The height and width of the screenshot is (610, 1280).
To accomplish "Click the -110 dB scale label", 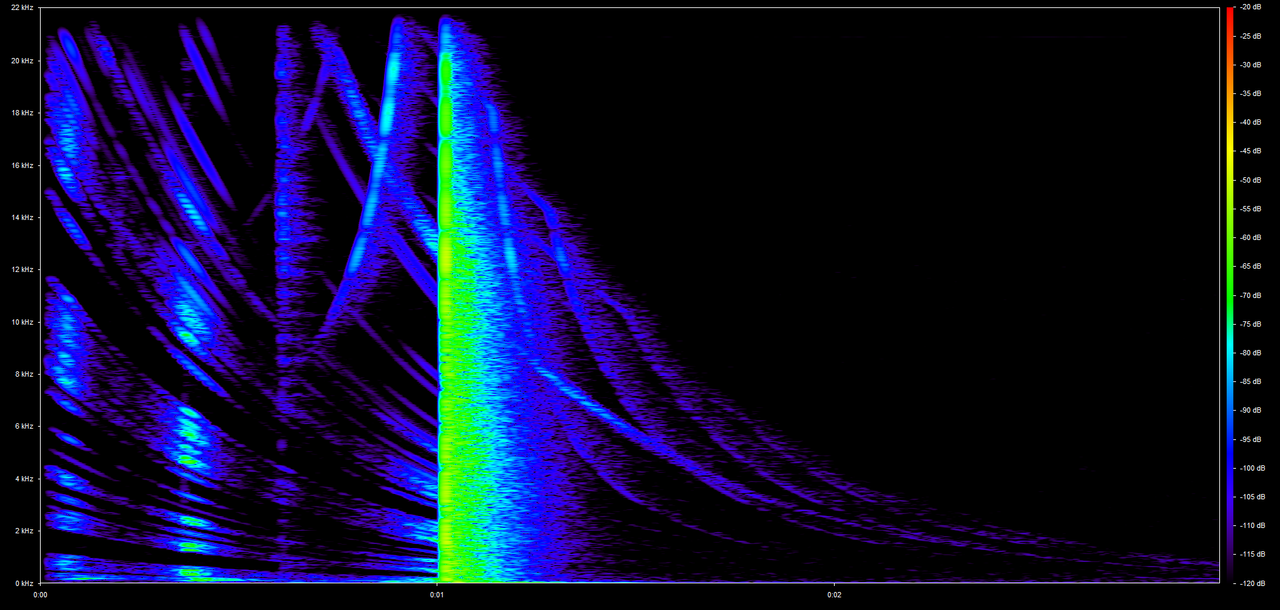I will pyautogui.click(x=1251, y=525).
